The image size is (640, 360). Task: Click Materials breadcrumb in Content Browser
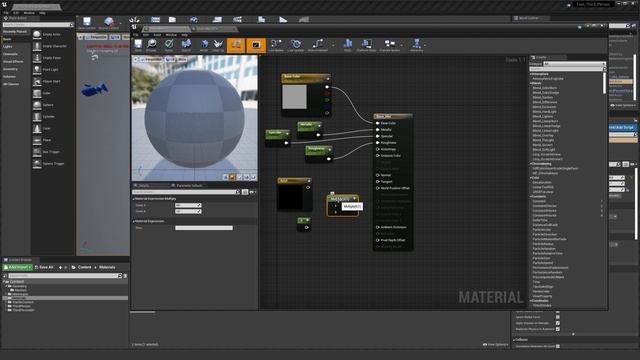[107, 267]
